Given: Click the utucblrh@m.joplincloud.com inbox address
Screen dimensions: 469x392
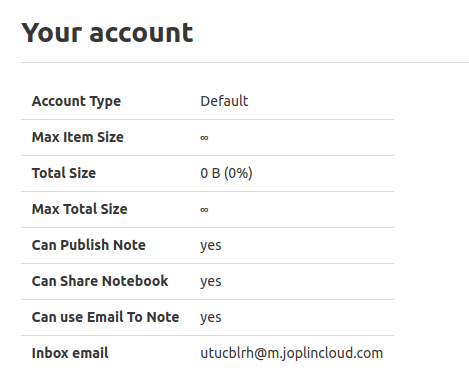Looking at the screenshot, I should click(292, 353).
